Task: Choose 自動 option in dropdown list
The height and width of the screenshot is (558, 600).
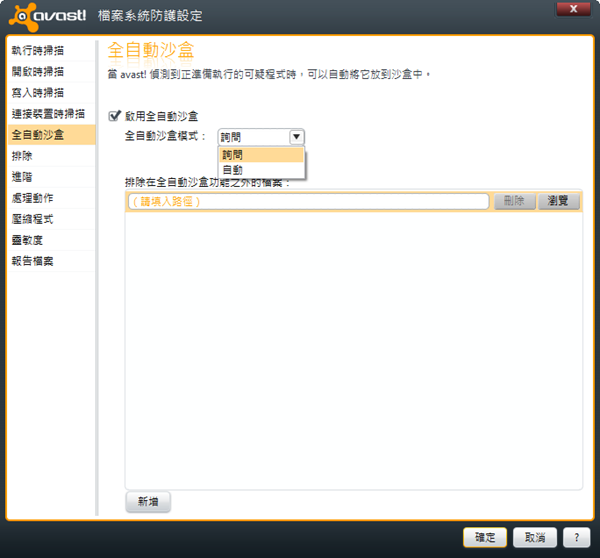Action: click(261, 170)
